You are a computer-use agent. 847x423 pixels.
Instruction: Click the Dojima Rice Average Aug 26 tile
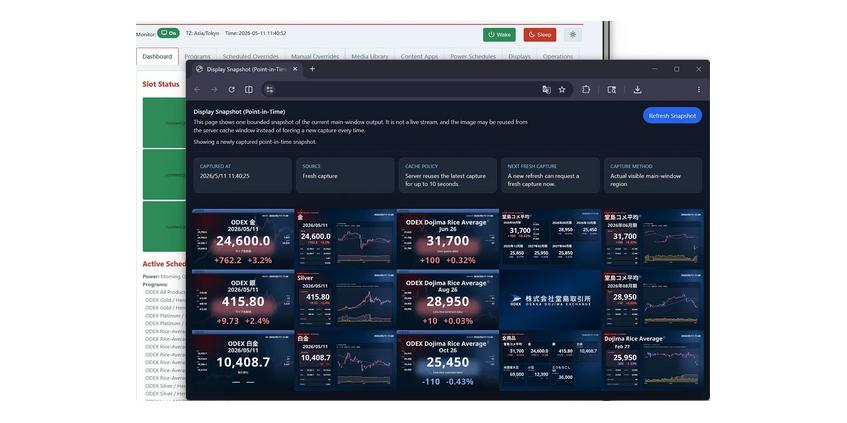tap(448, 299)
